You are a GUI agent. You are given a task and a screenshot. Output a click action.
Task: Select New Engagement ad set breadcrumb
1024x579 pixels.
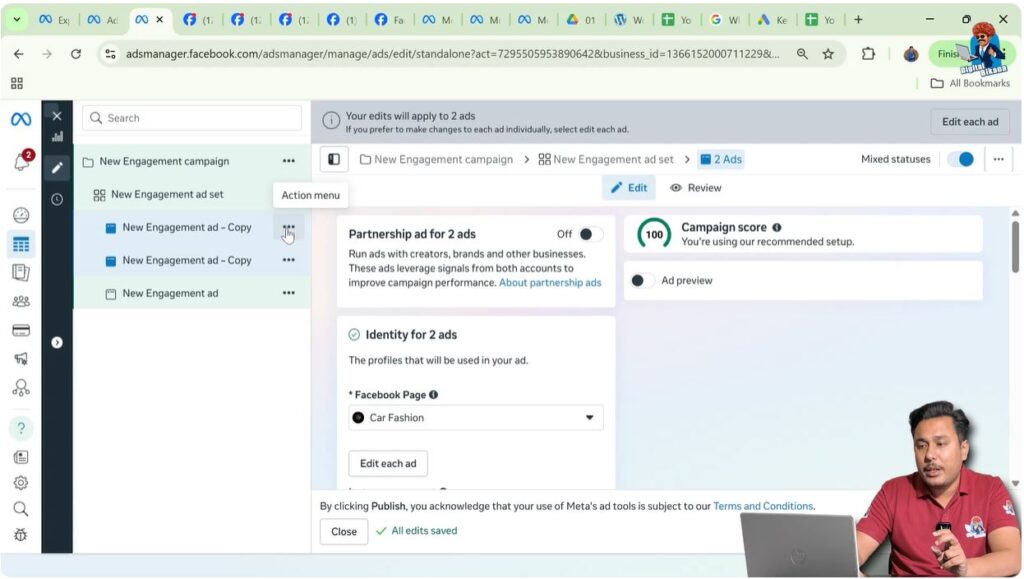point(606,159)
